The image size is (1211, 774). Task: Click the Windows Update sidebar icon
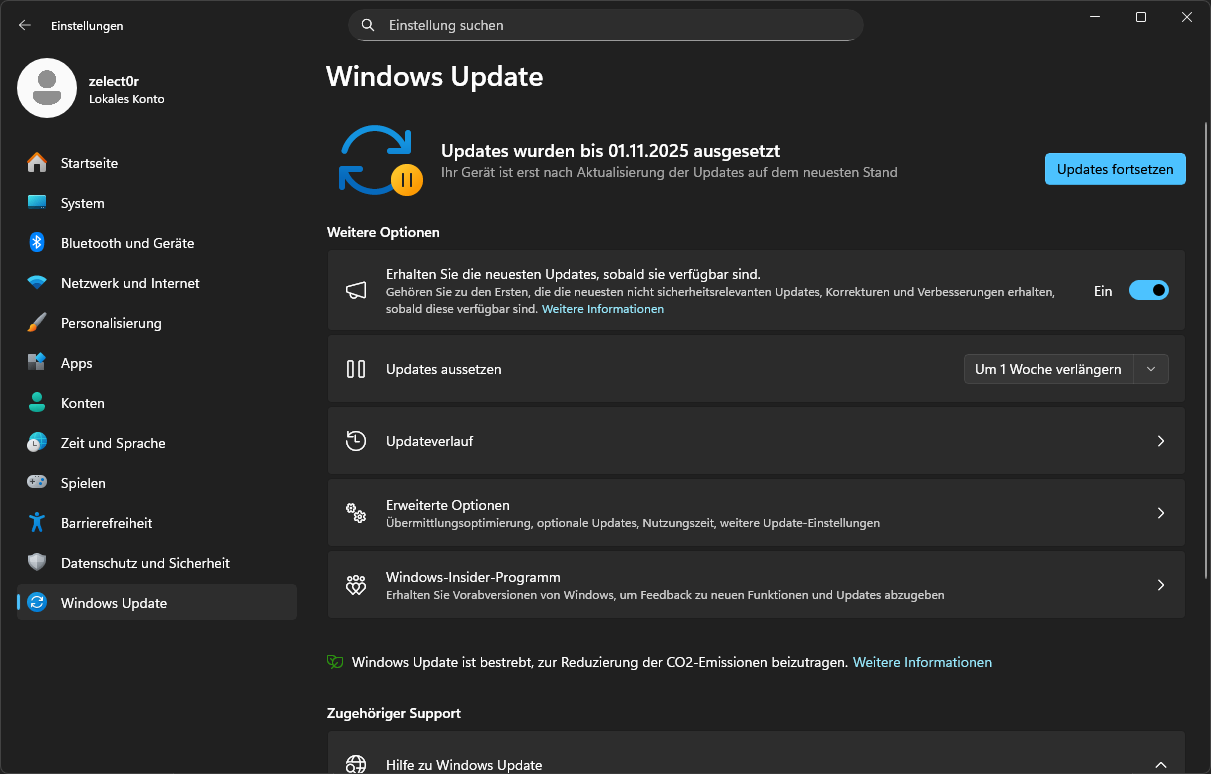(37, 603)
